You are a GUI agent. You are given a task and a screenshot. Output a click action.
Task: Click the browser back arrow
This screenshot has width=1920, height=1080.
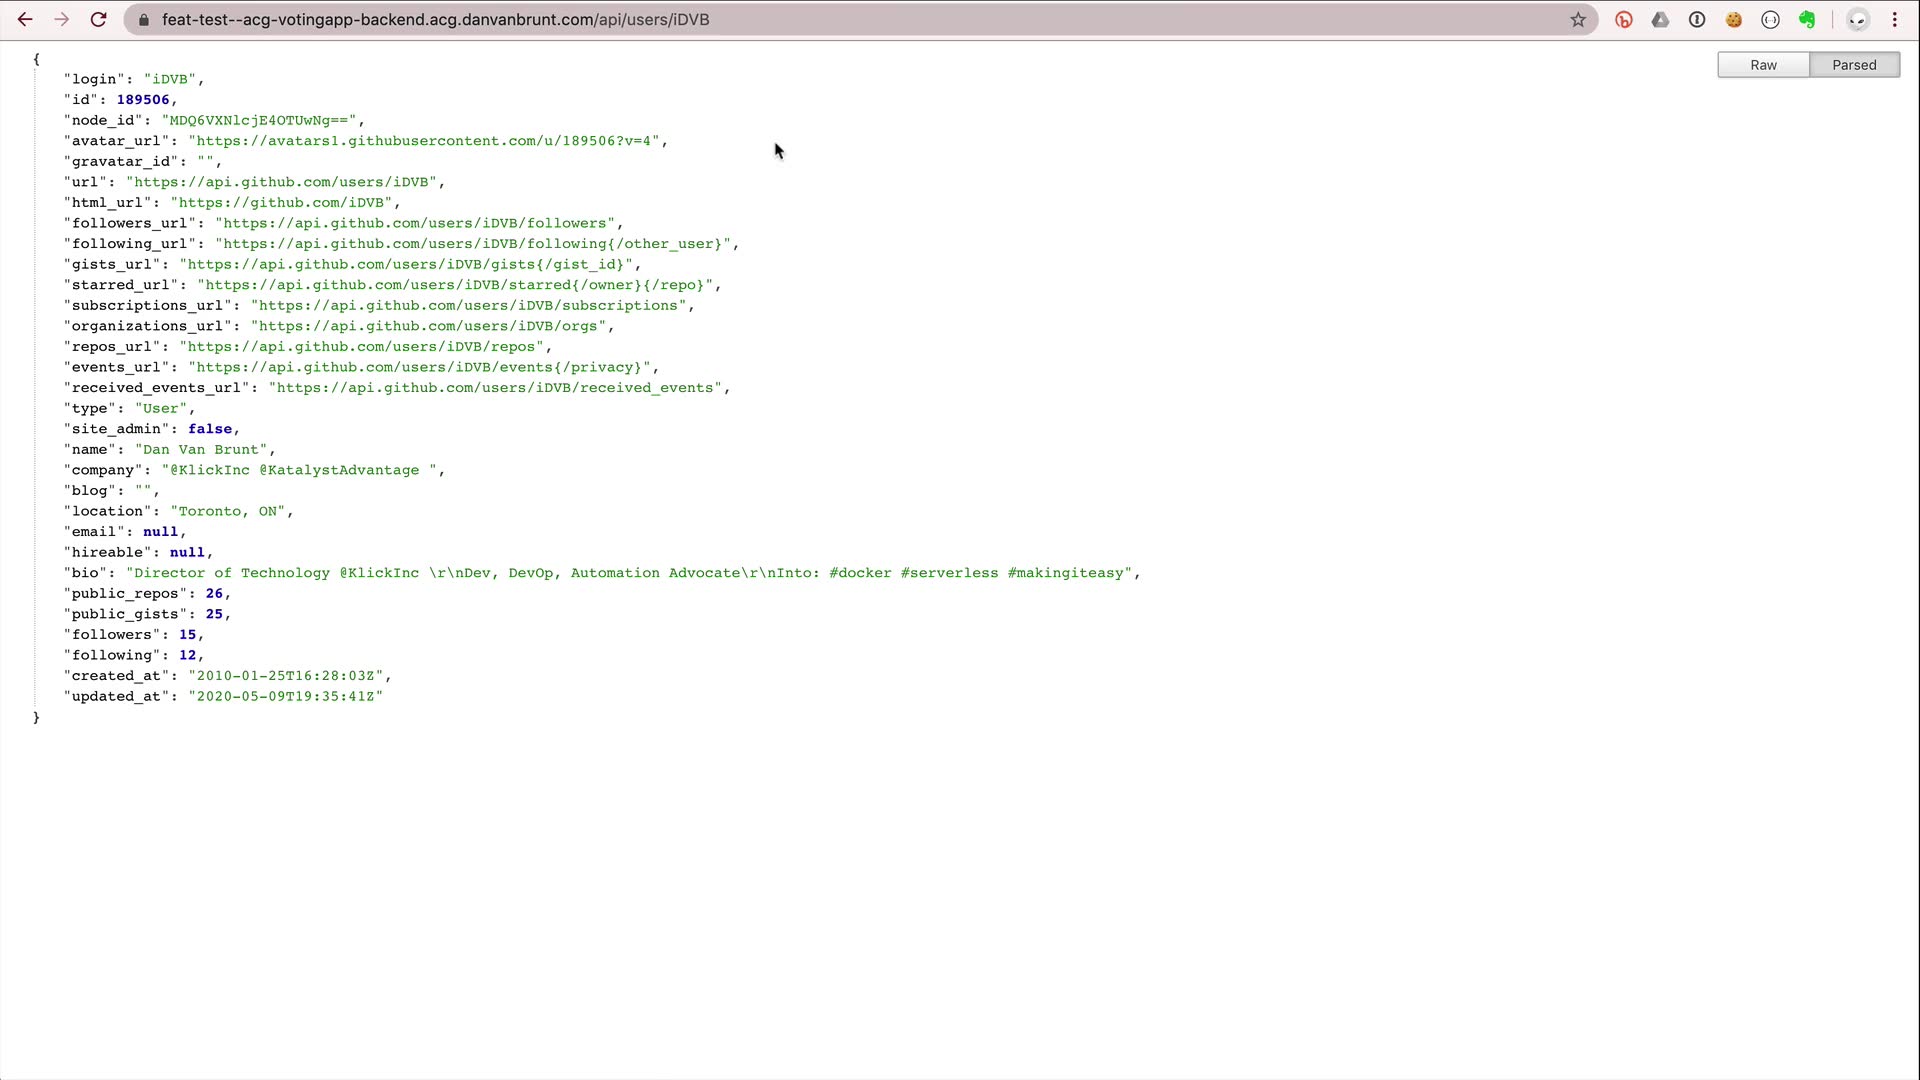[25, 19]
